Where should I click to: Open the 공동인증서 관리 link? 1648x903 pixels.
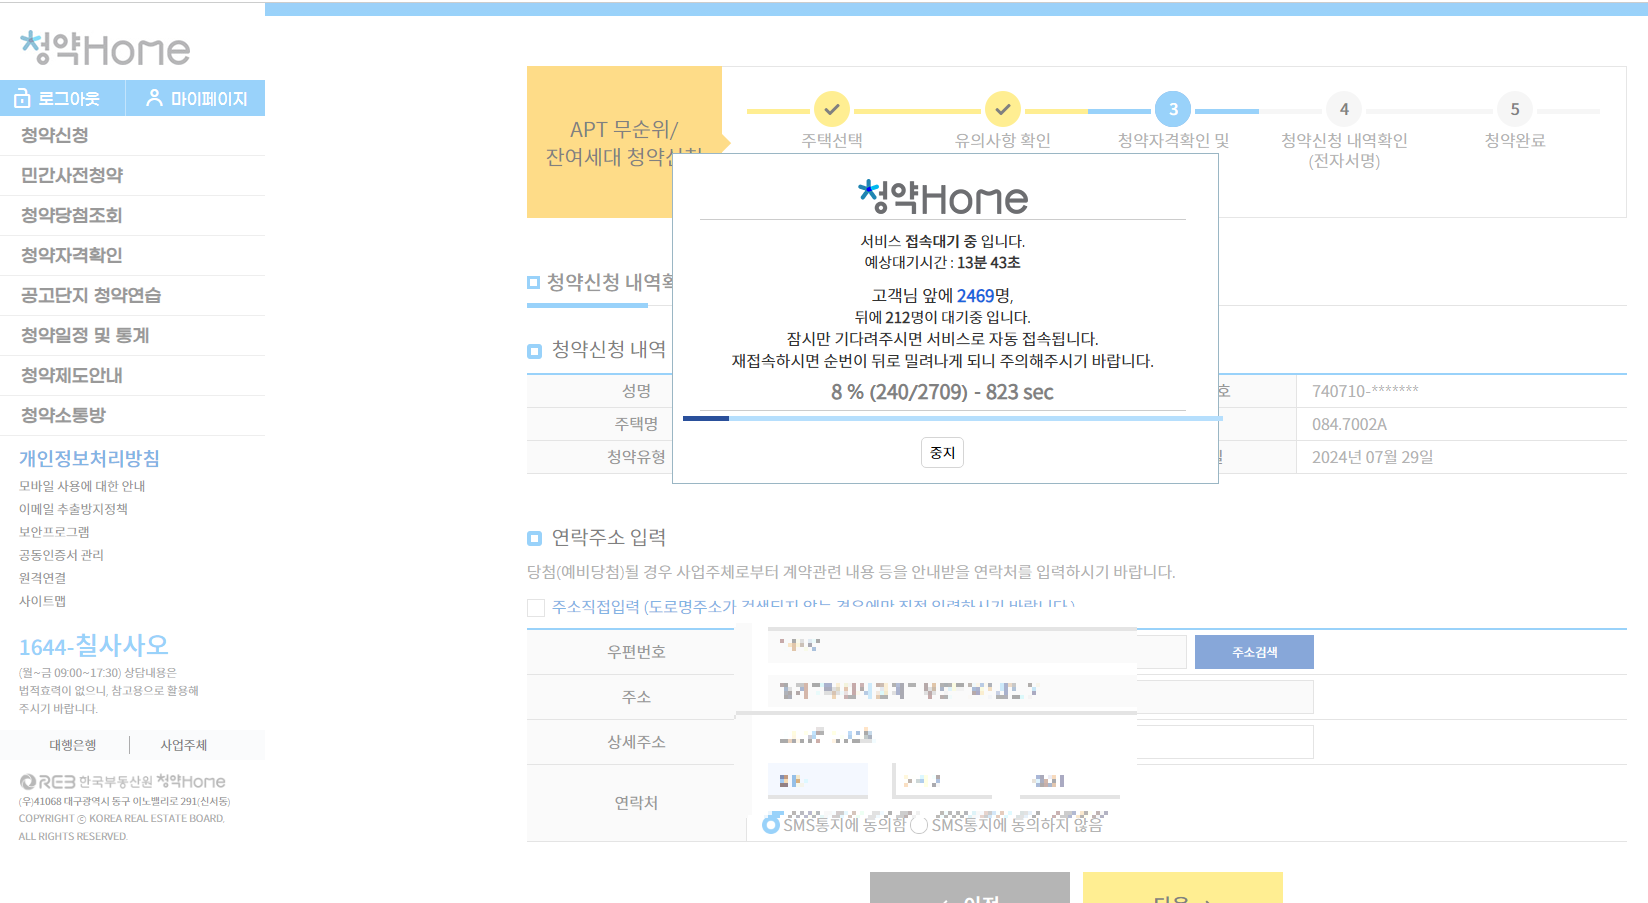pyautogui.click(x=61, y=555)
